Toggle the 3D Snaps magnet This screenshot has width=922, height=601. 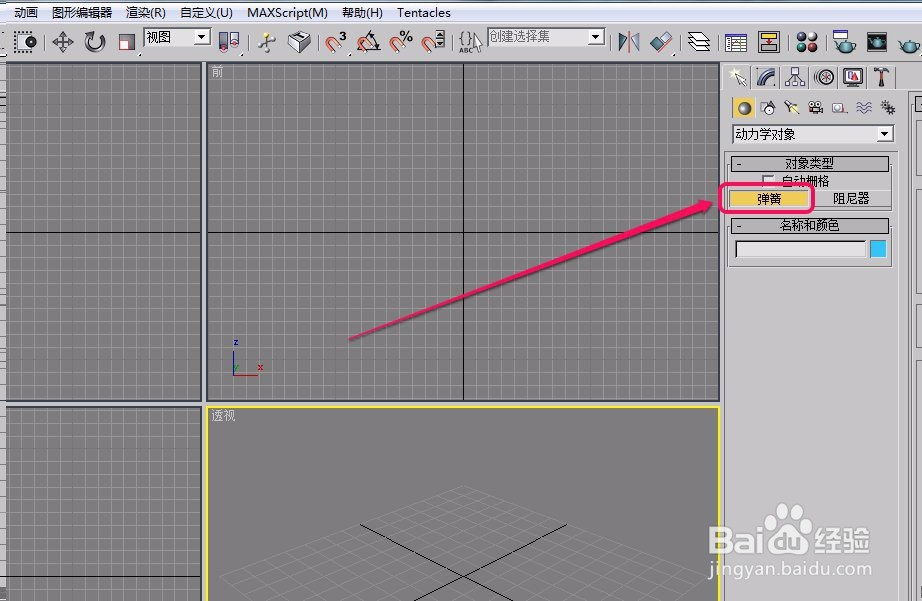point(336,42)
